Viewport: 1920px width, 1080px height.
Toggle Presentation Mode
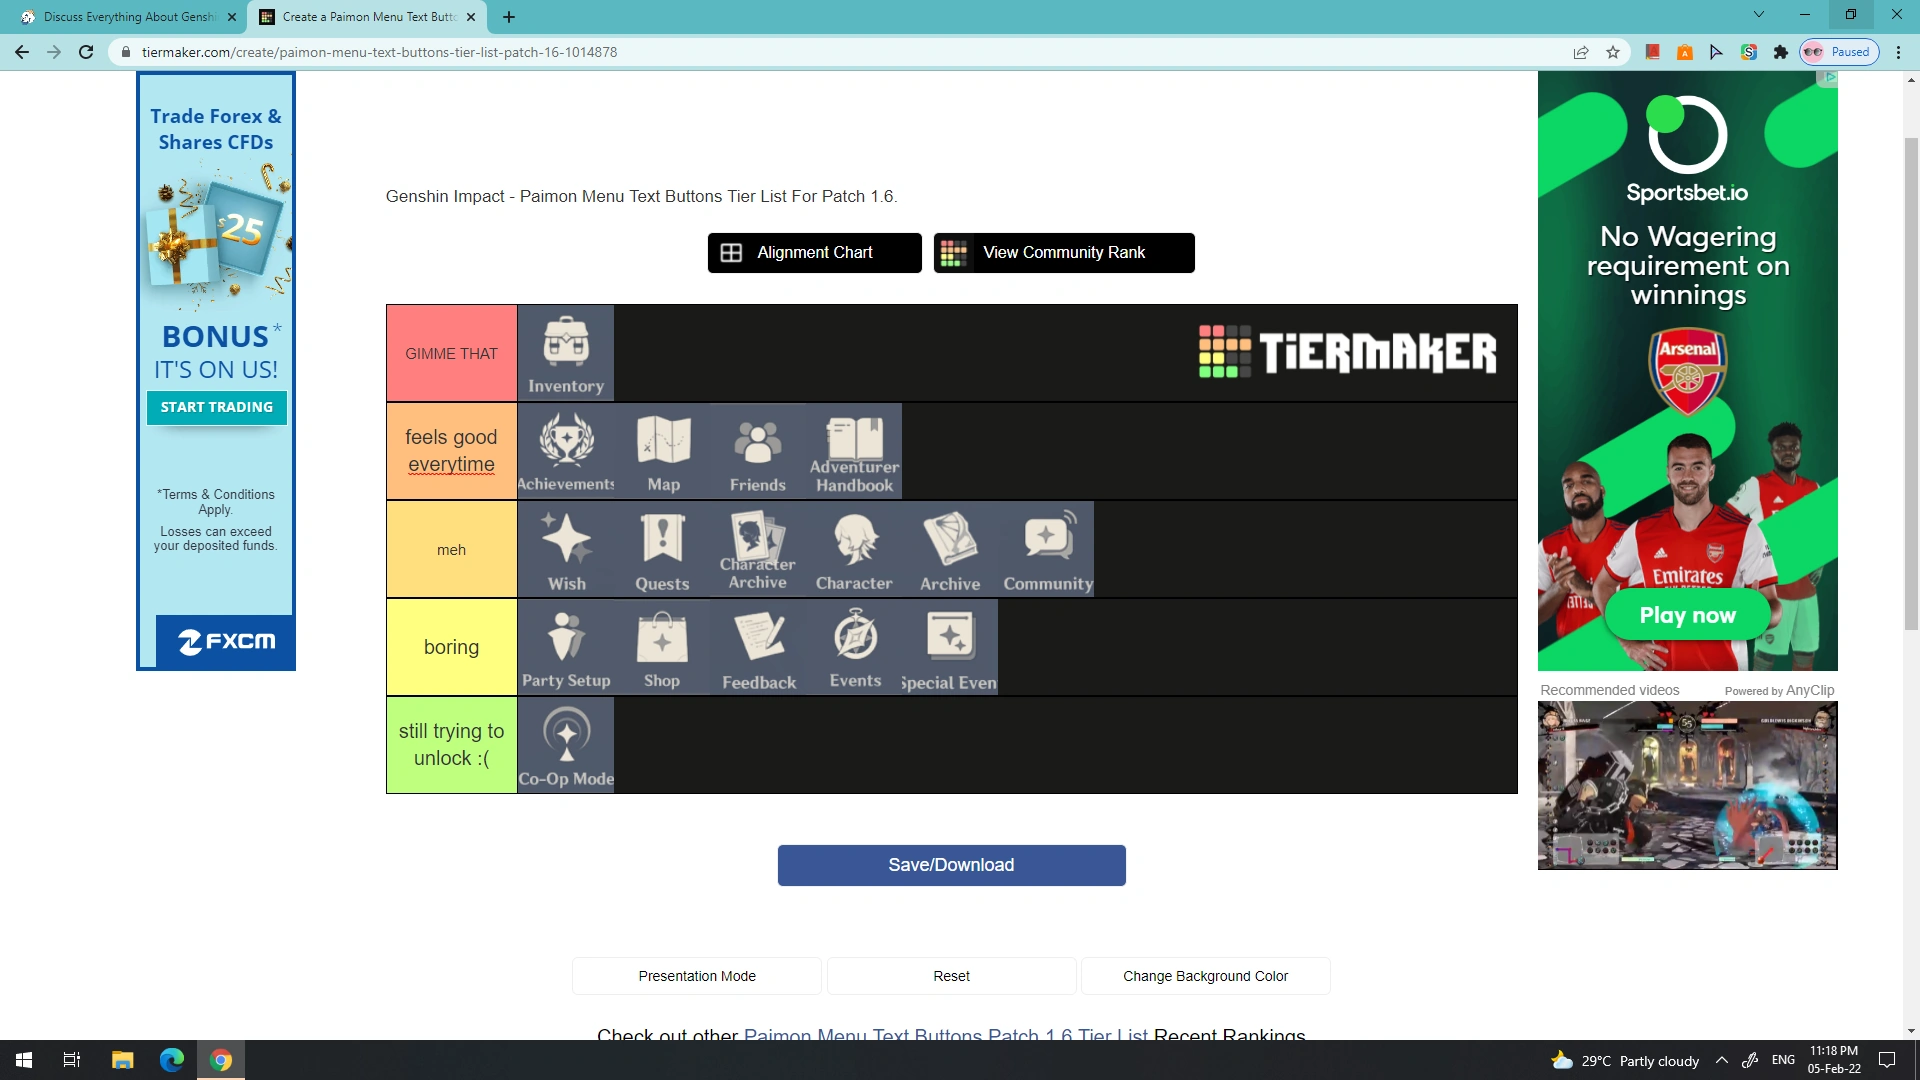[697, 976]
